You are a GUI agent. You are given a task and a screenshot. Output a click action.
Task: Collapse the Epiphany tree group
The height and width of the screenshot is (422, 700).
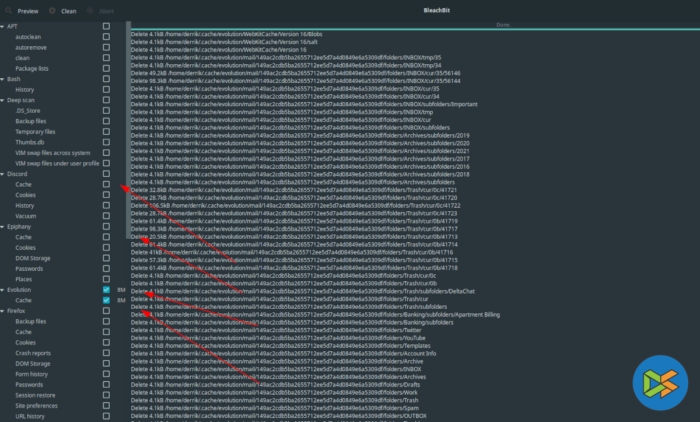click(x=2, y=227)
